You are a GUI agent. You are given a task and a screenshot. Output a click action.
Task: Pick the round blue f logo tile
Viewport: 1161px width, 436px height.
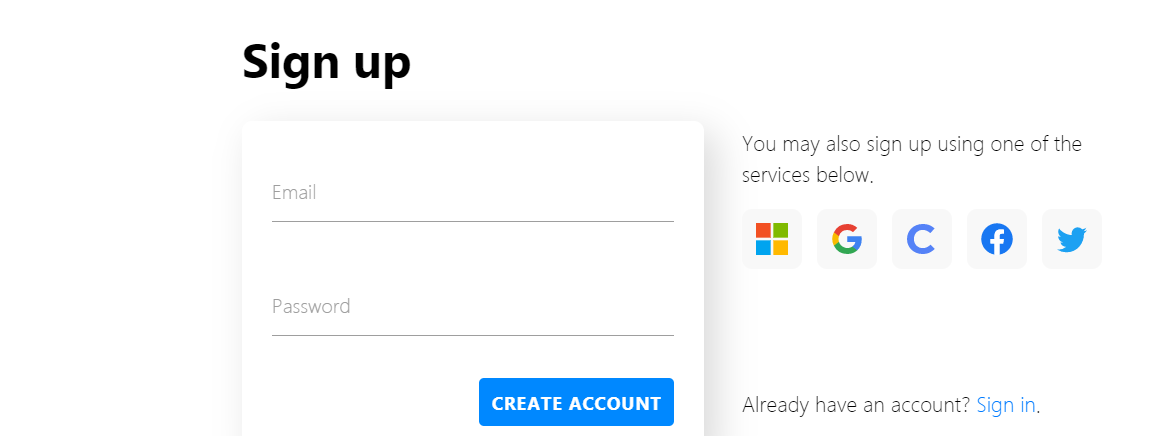click(x=997, y=239)
